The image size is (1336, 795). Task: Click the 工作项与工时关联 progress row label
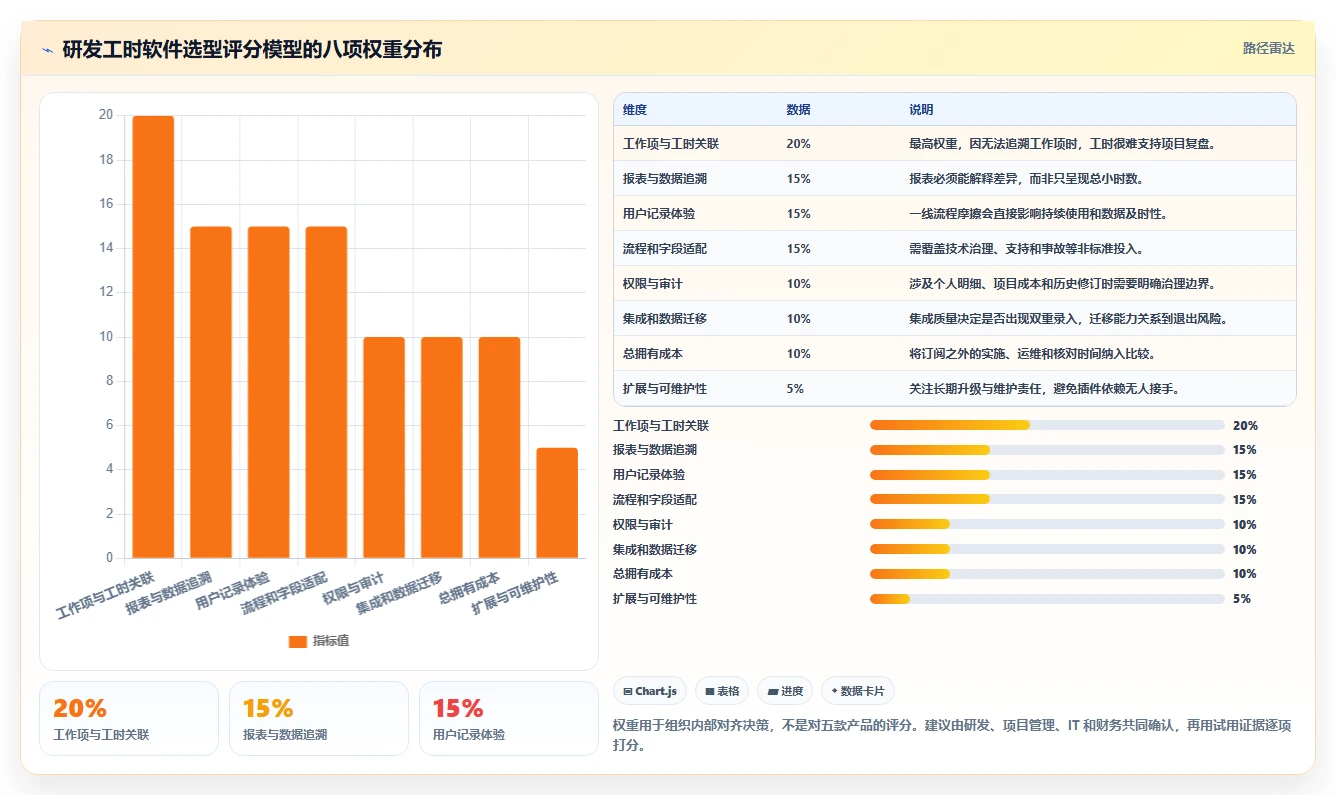661,425
